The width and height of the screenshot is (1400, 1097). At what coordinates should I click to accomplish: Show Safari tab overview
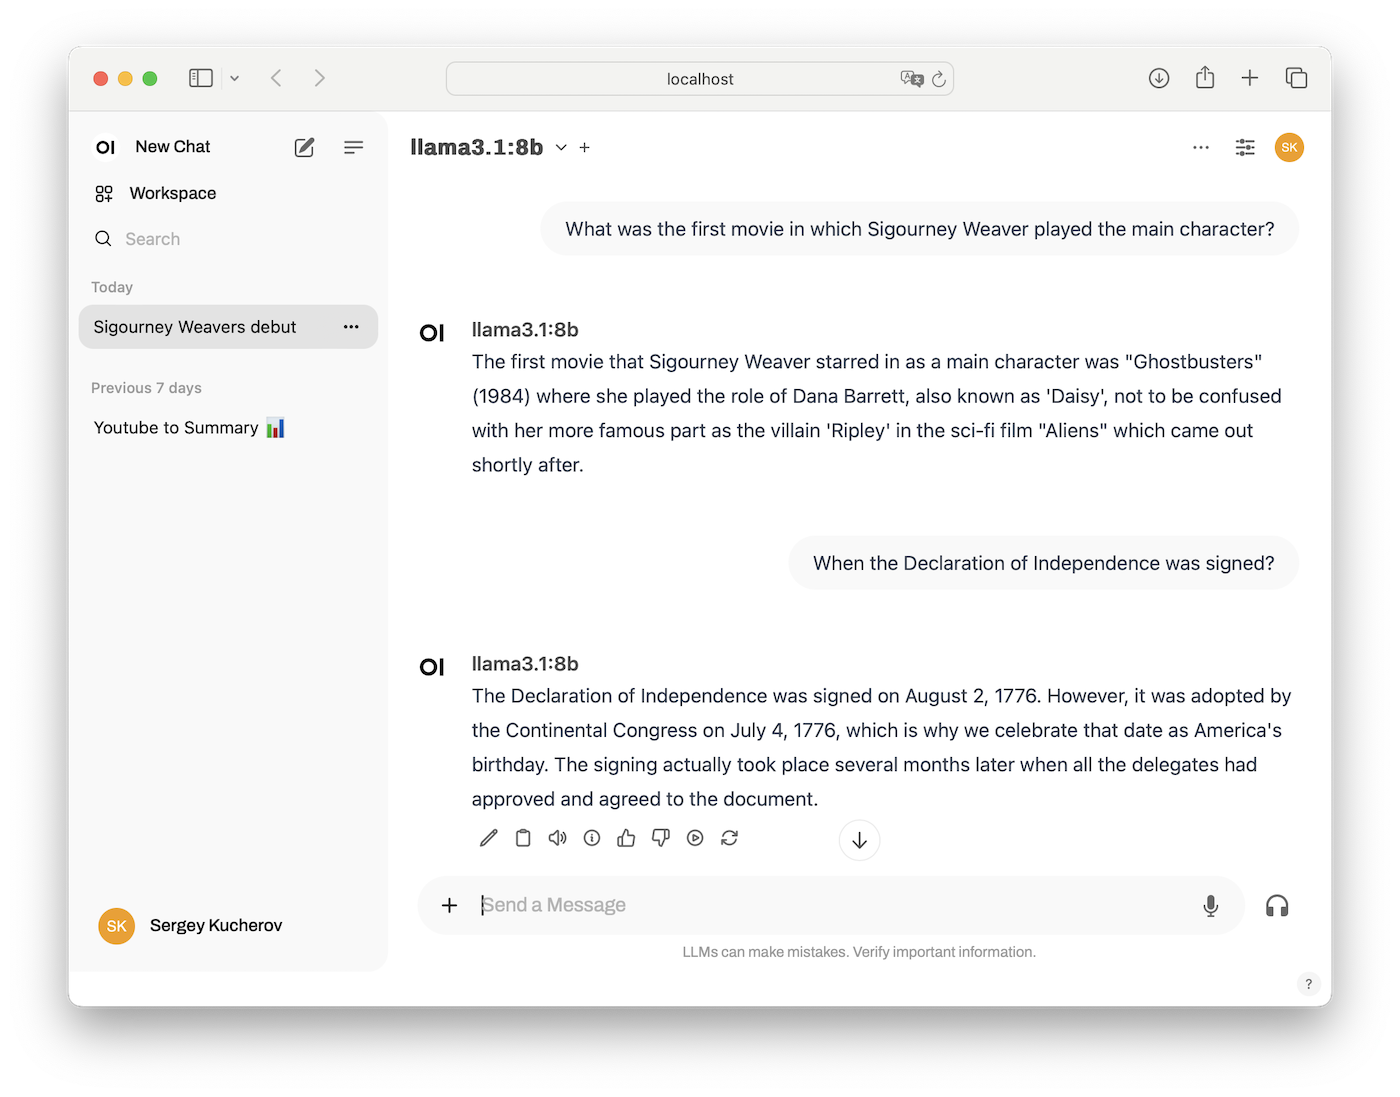tap(1296, 78)
